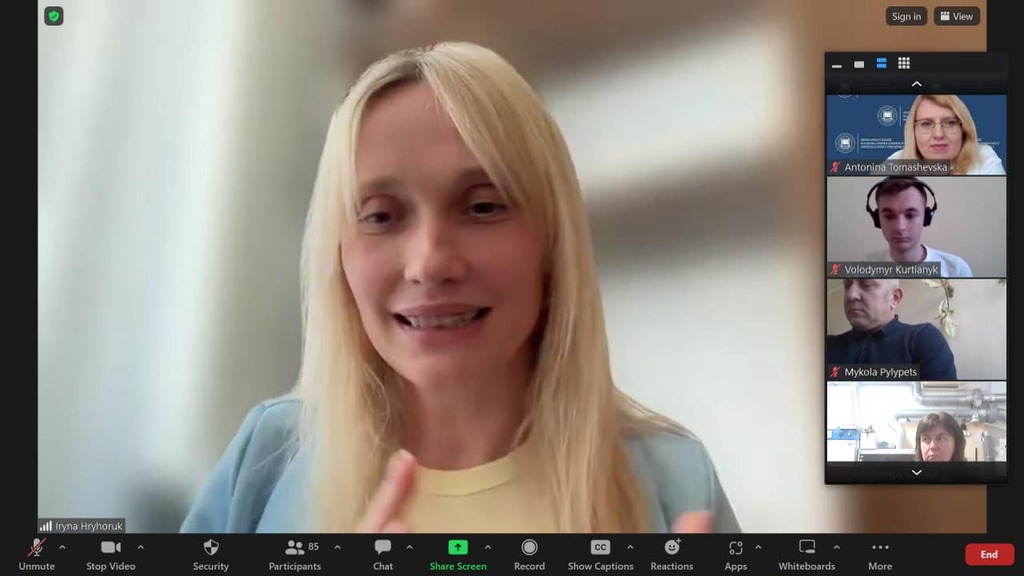
Task: Open the Apps panel
Action: (x=736, y=554)
